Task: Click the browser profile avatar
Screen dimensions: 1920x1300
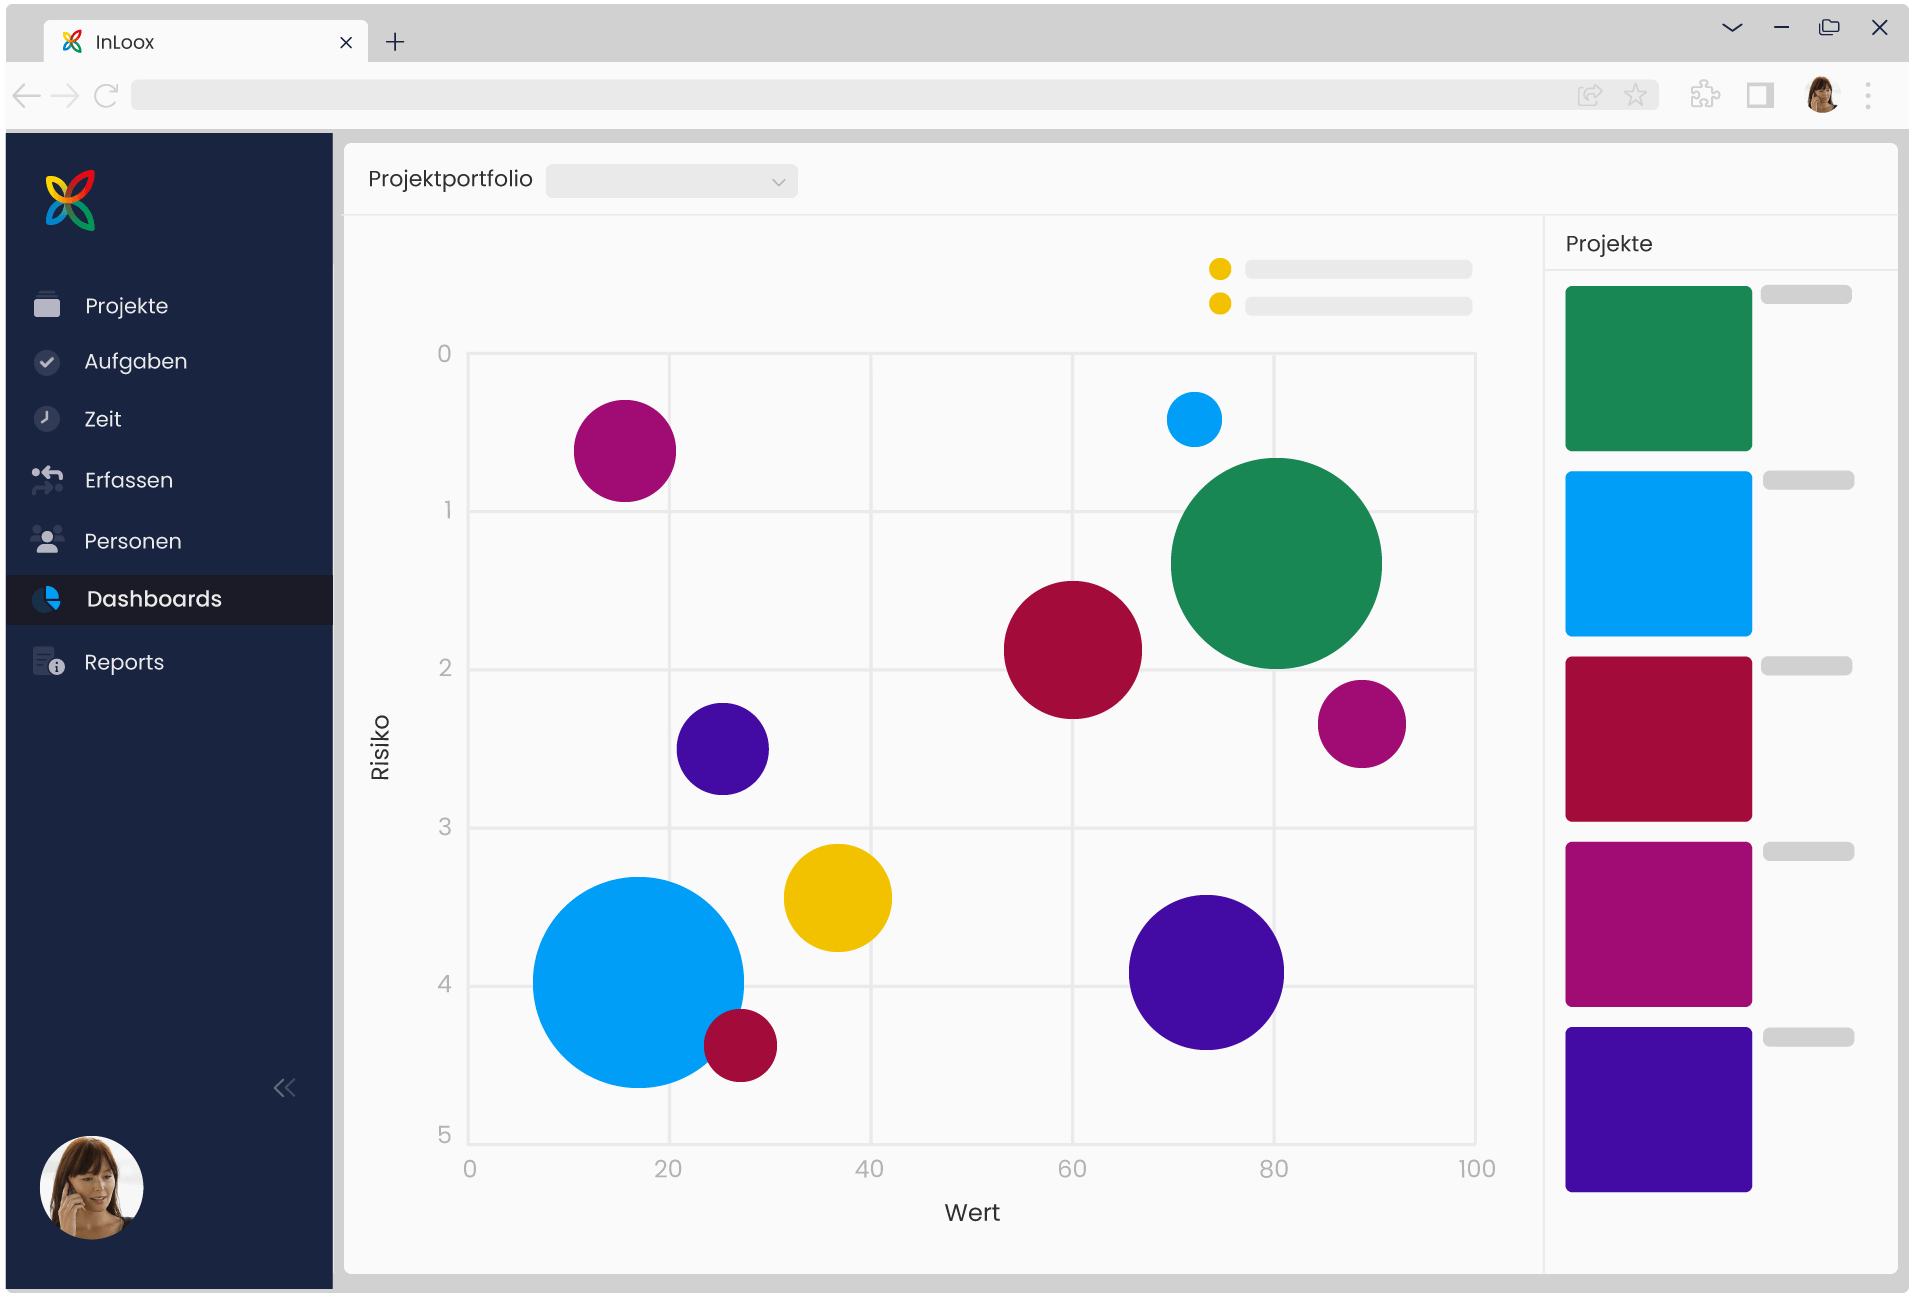Action: tap(1822, 95)
